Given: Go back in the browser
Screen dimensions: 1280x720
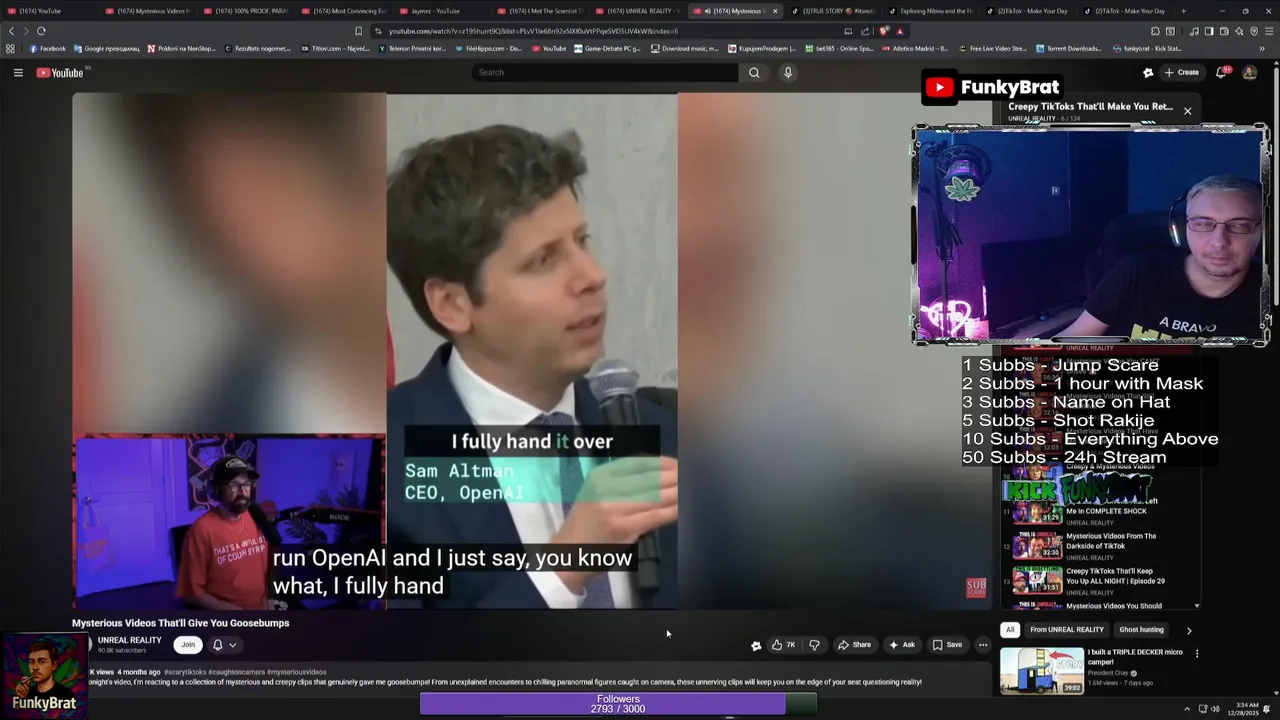Looking at the screenshot, I should tap(11, 31).
